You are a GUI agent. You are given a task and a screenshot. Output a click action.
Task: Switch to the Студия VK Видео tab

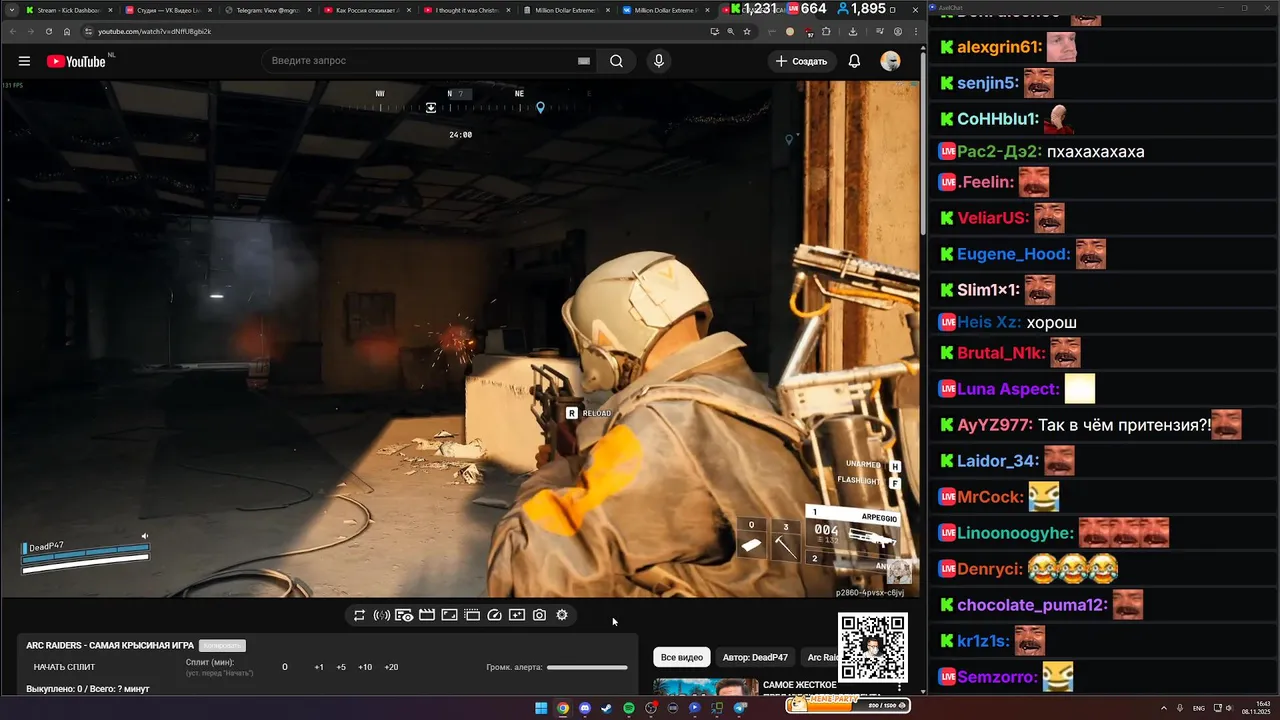point(167,10)
